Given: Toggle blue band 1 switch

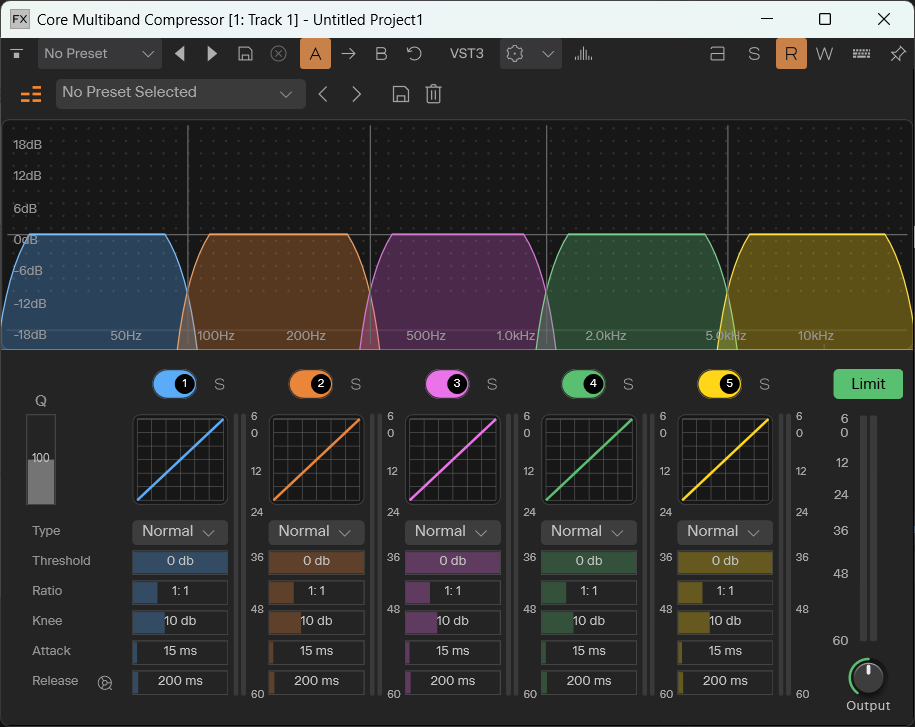Looking at the screenshot, I should [174, 384].
